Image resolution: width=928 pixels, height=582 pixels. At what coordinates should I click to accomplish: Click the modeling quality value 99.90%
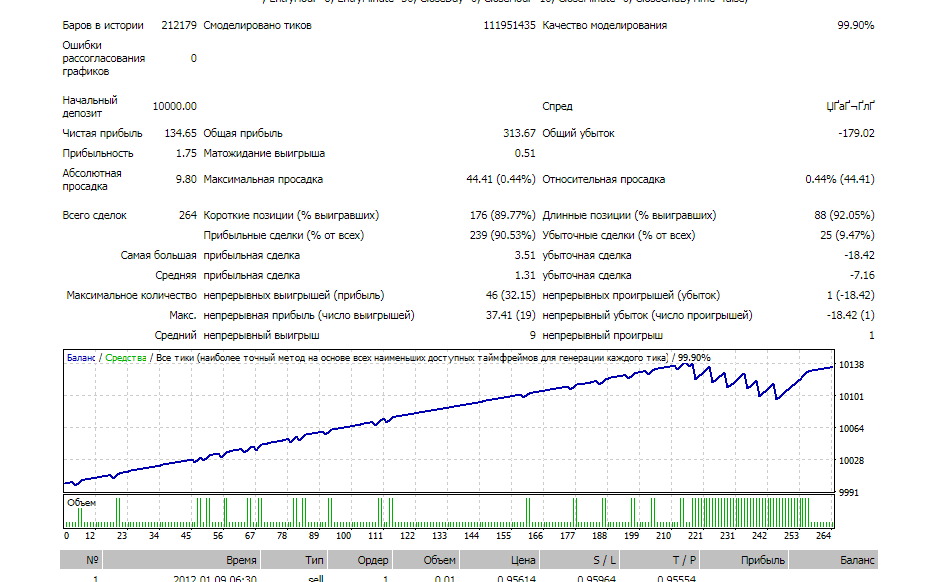click(855, 25)
